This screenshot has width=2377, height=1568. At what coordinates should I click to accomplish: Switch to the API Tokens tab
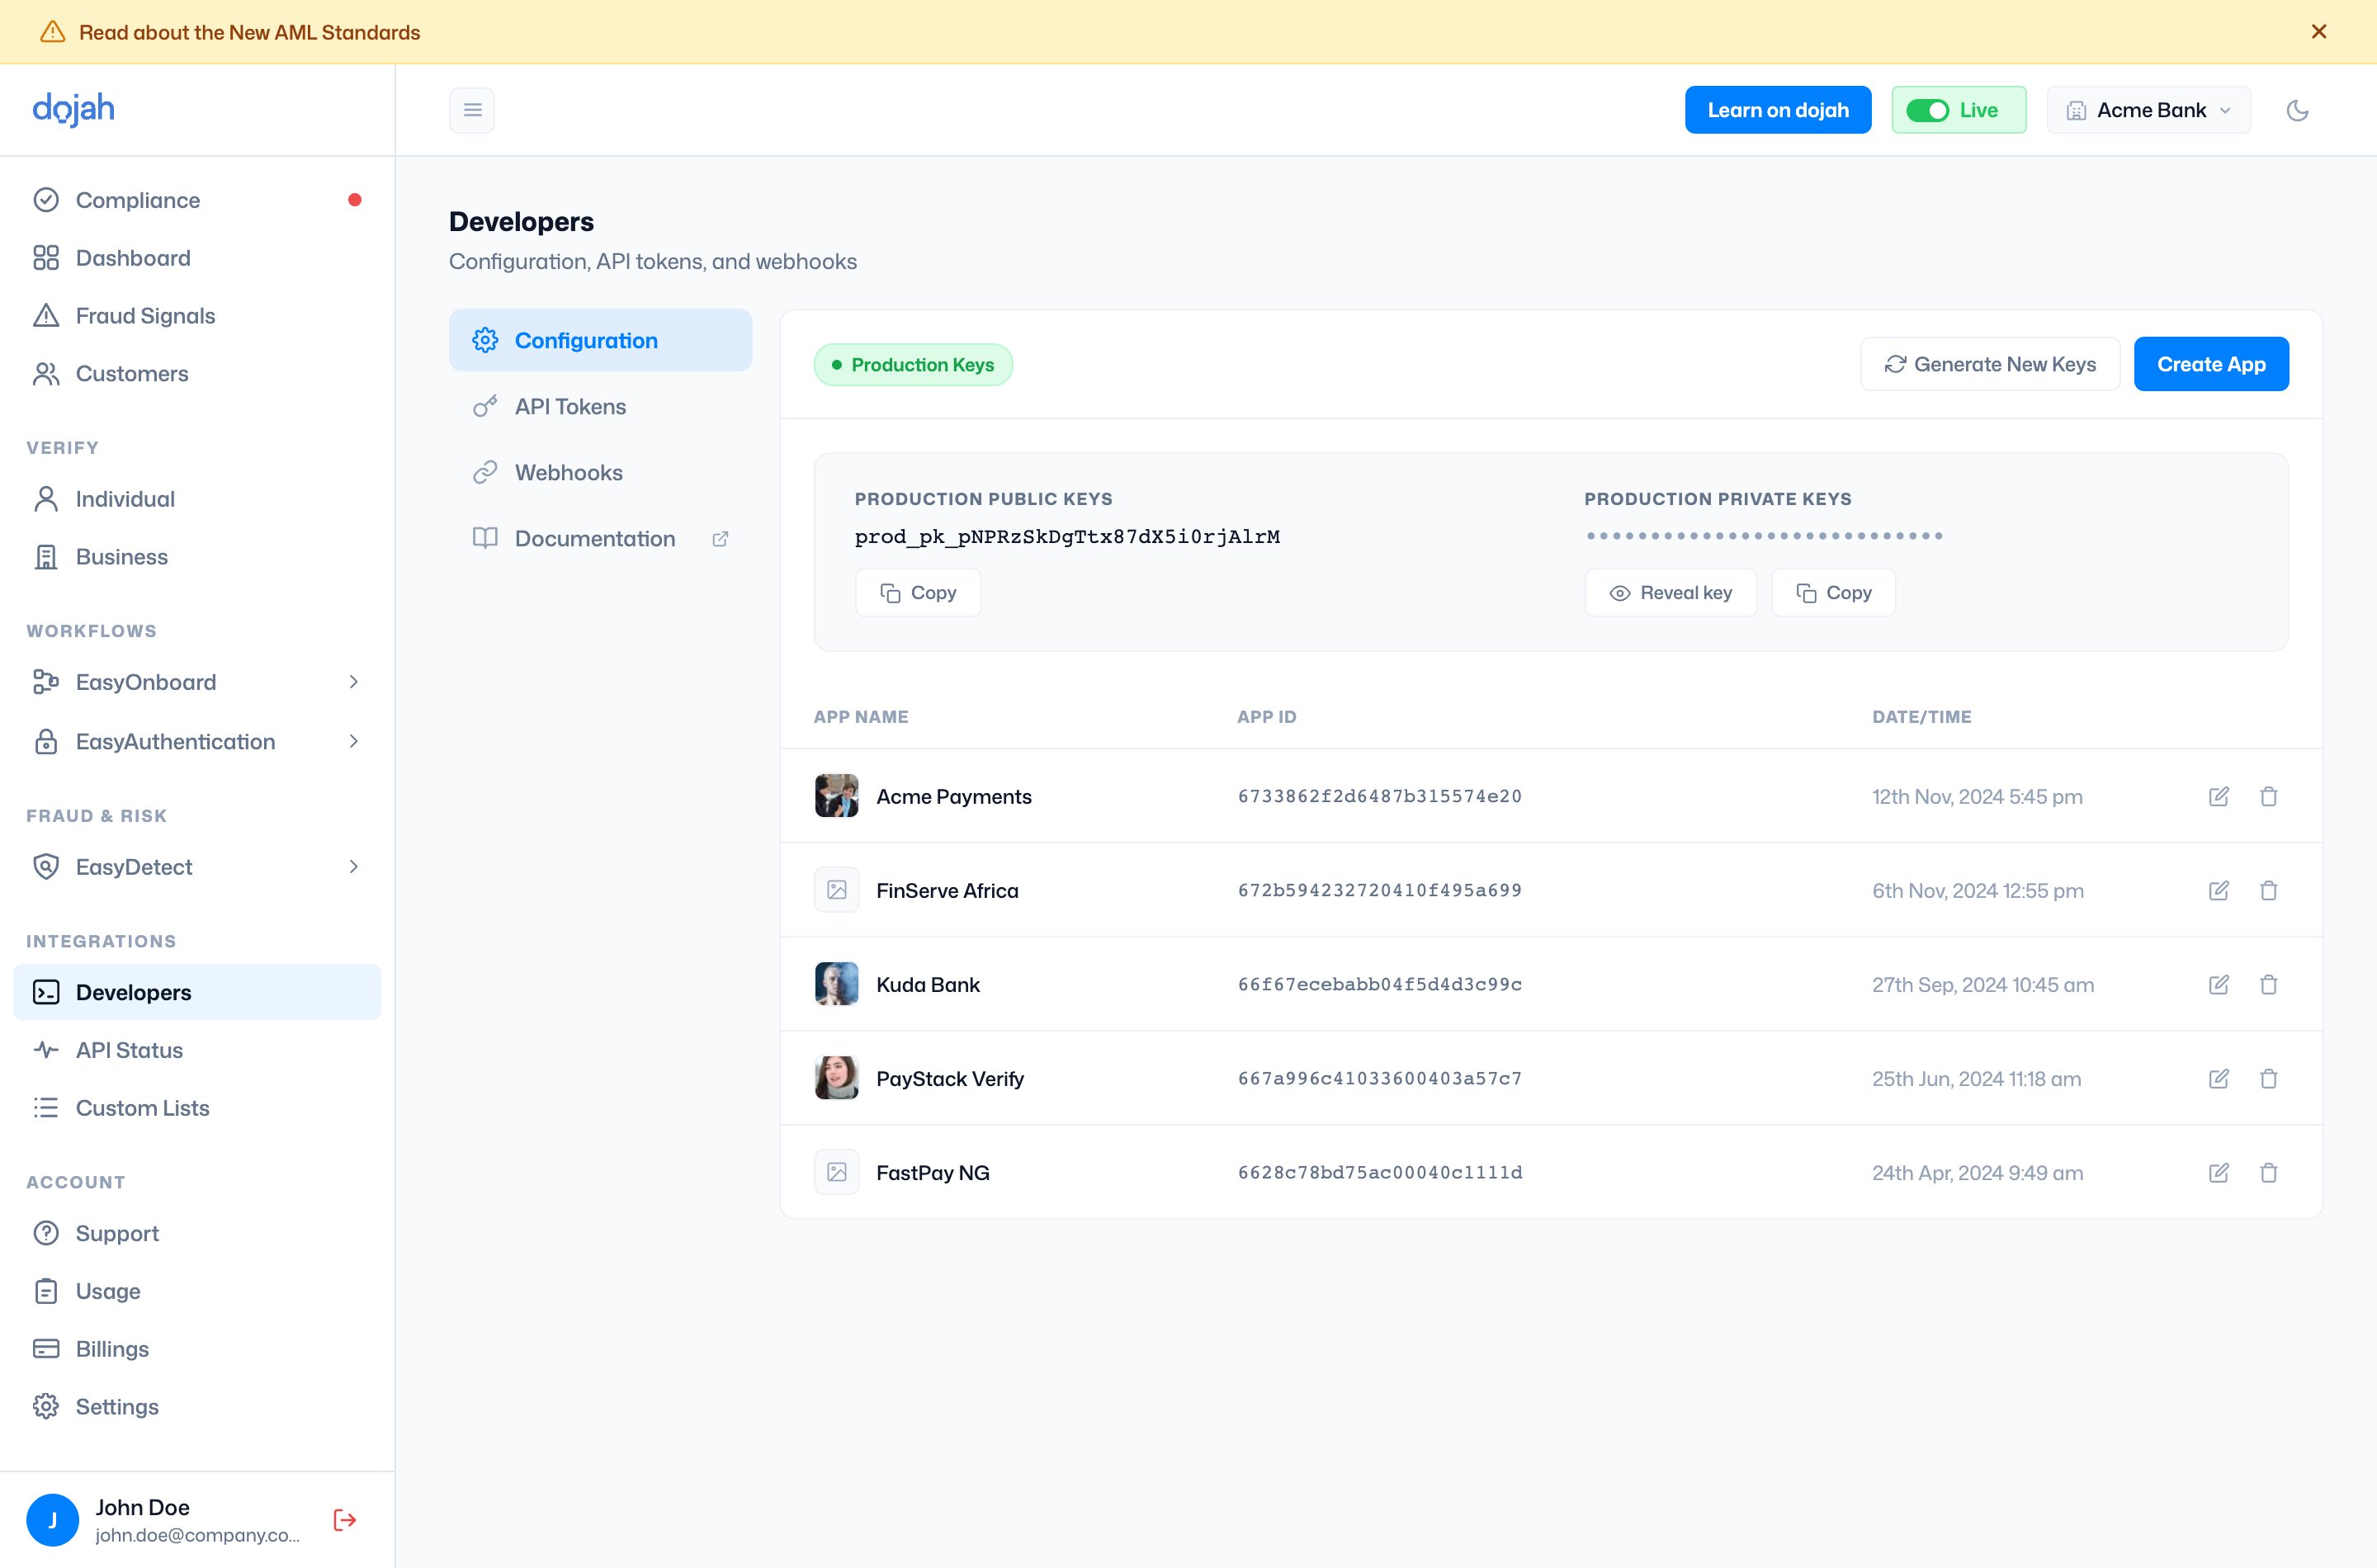[x=600, y=406]
